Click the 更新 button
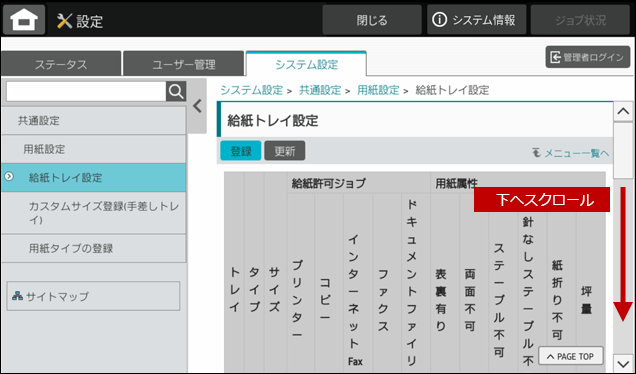Screen dimensions: 636x374 click(x=285, y=151)
